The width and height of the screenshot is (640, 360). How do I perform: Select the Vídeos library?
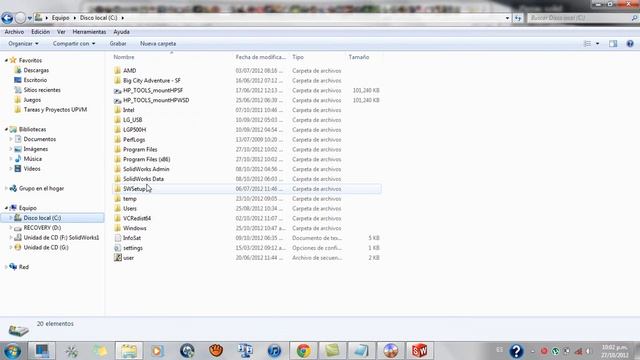pyautogui.click(x=31, y=169)
